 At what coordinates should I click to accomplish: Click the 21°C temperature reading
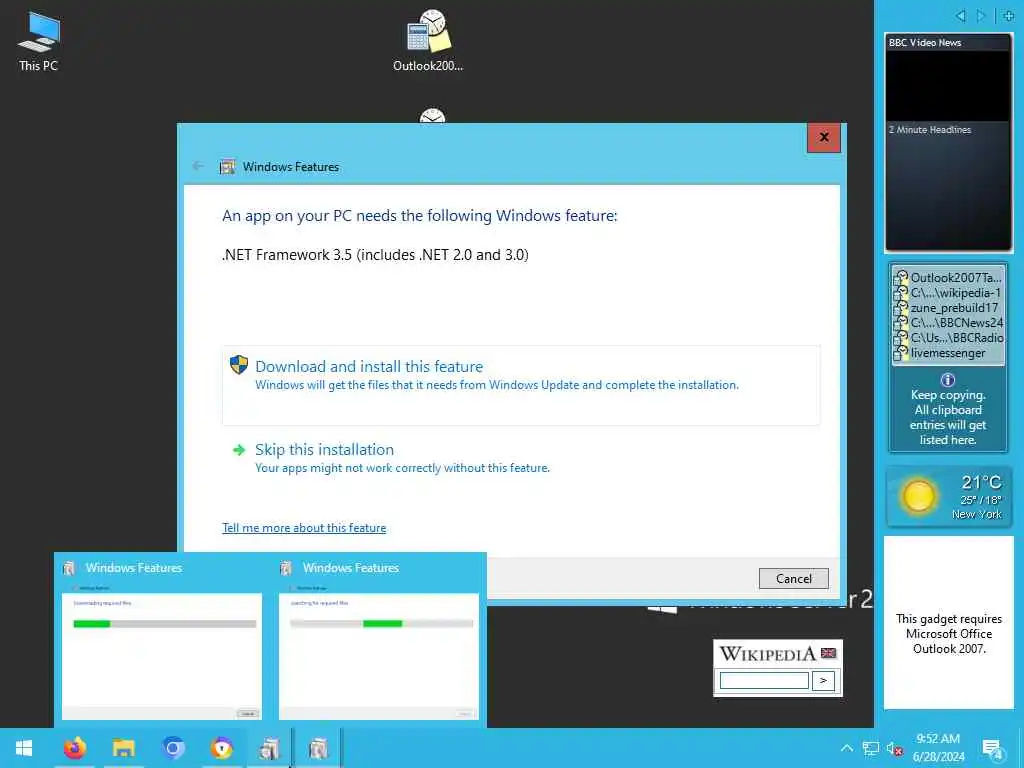(x=981, y=482)
